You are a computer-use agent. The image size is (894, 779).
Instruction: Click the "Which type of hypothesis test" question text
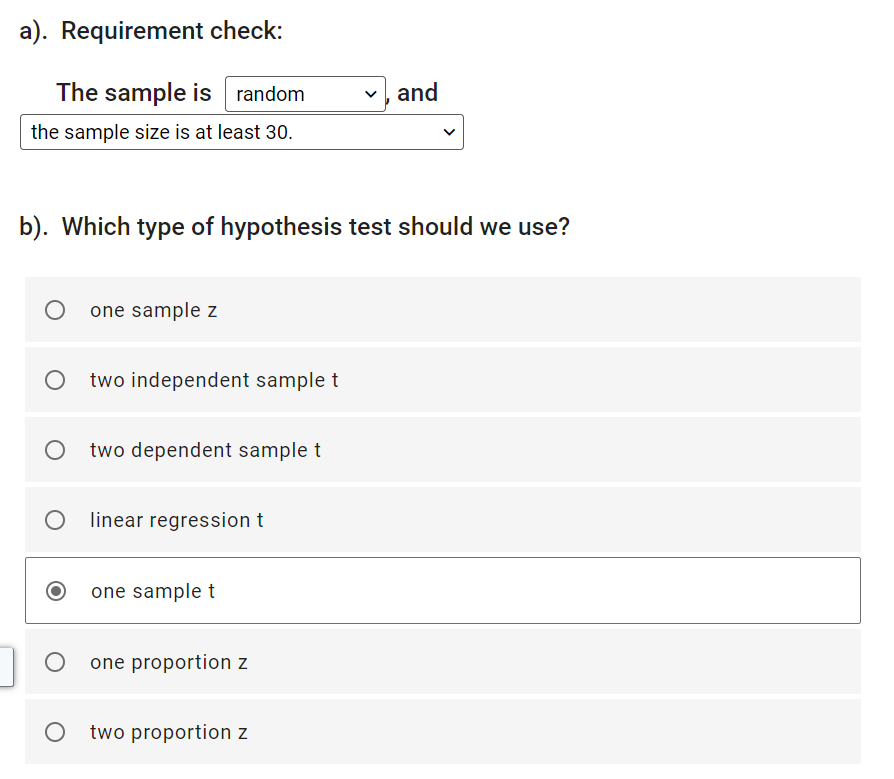tap(315, 227)
